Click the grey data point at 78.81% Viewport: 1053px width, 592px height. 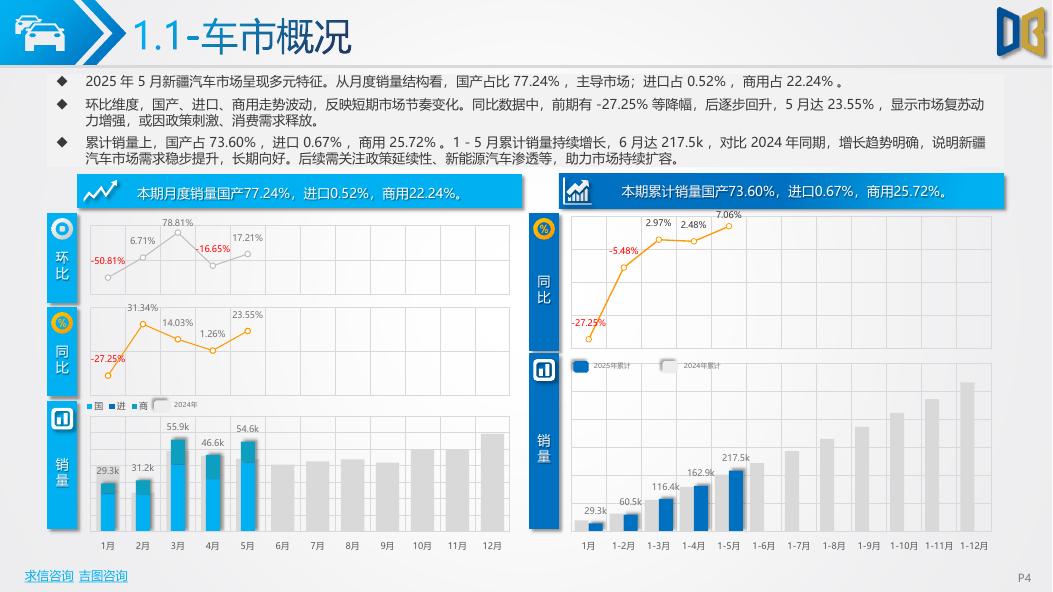177,233
